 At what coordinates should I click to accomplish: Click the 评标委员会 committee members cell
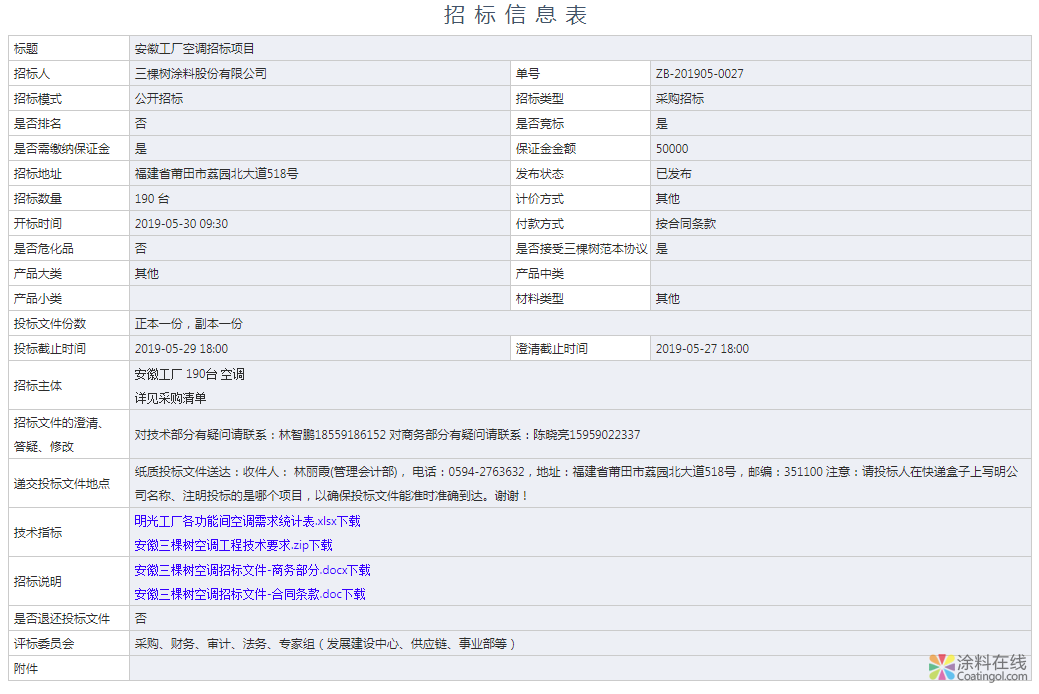330,643
